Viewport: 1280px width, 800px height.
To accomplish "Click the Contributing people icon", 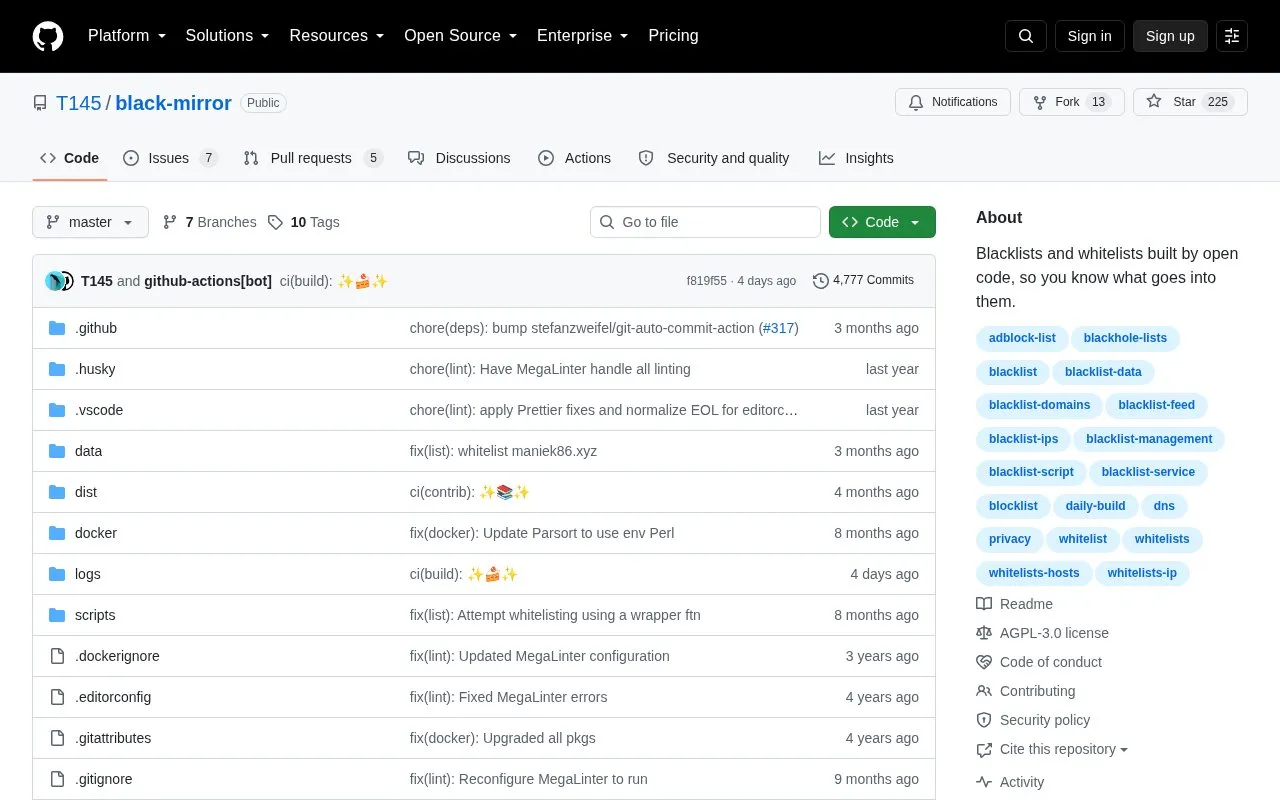I will click(984, 691).
